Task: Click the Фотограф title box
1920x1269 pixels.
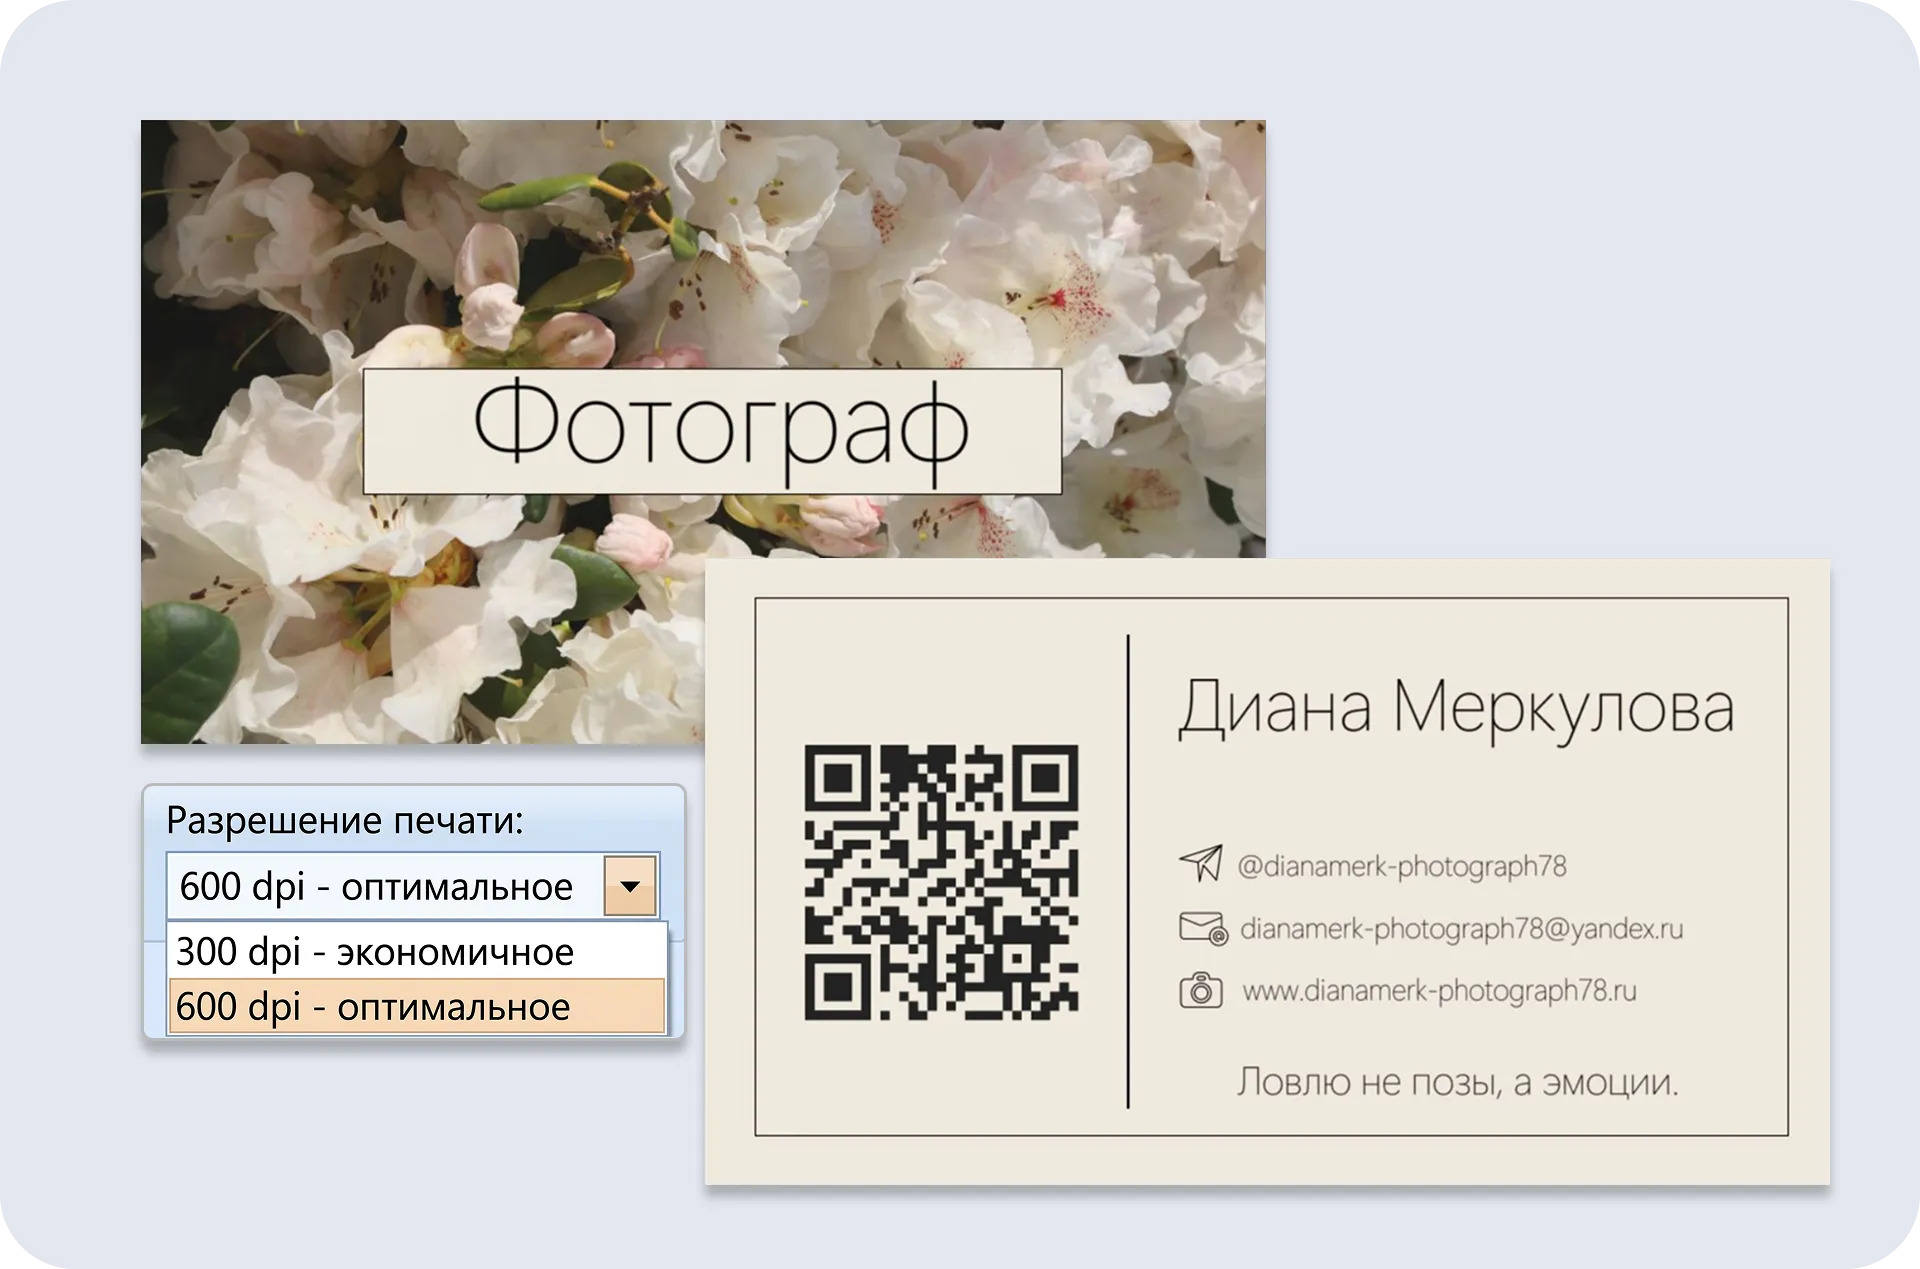Action: coord(712,431)
